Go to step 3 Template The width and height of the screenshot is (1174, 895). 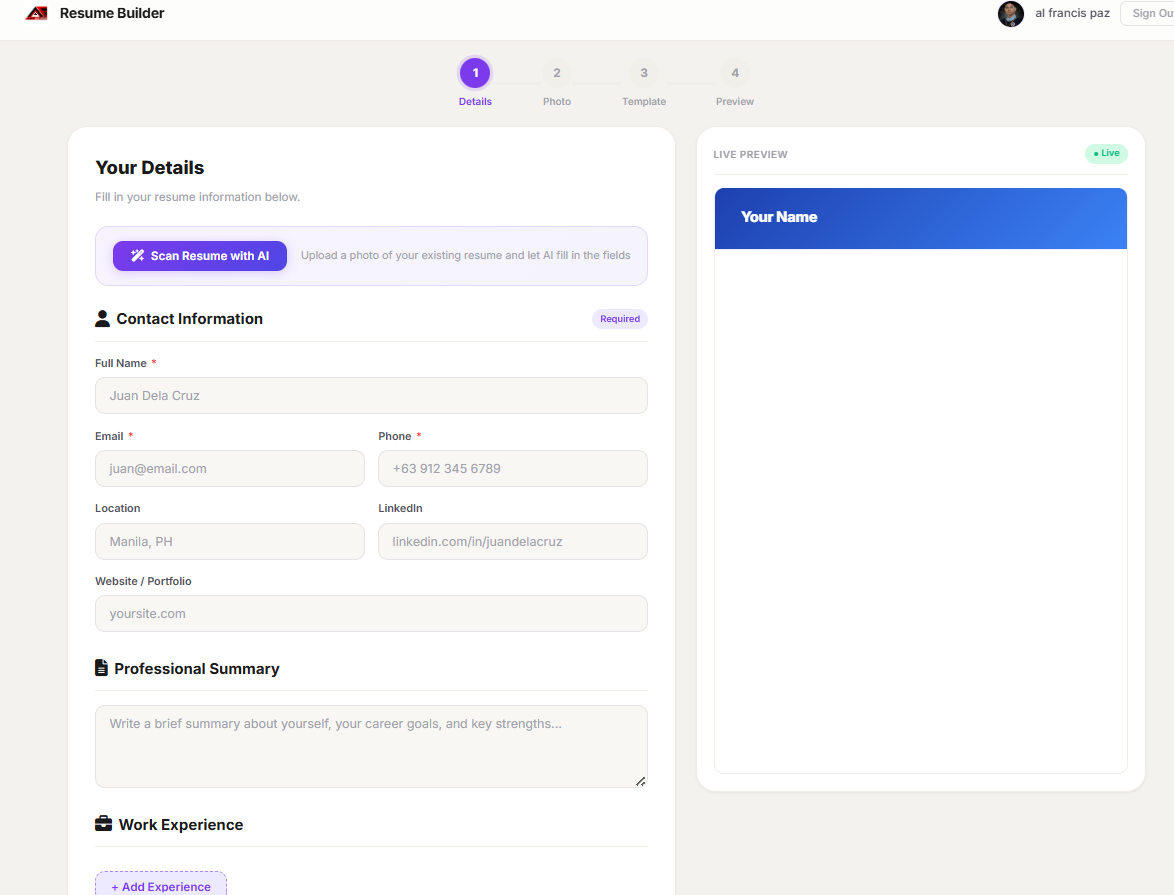coord(644,73)
